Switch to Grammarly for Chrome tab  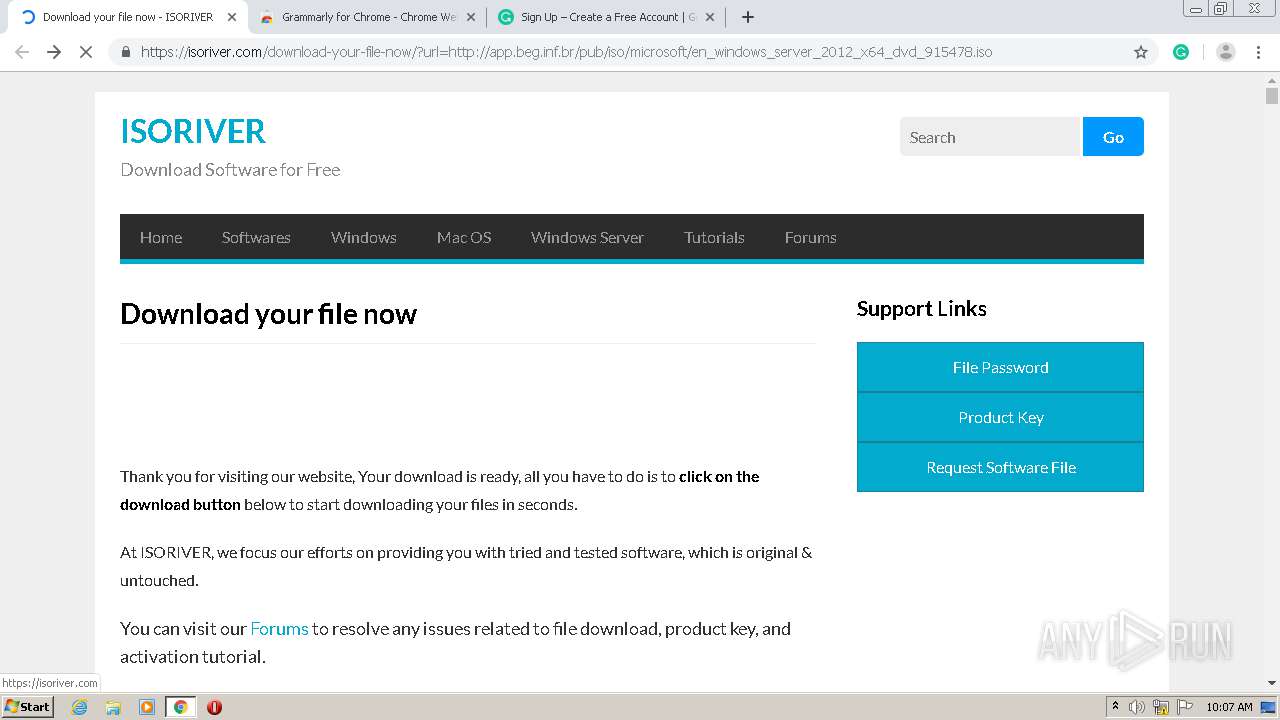point(366,17)
